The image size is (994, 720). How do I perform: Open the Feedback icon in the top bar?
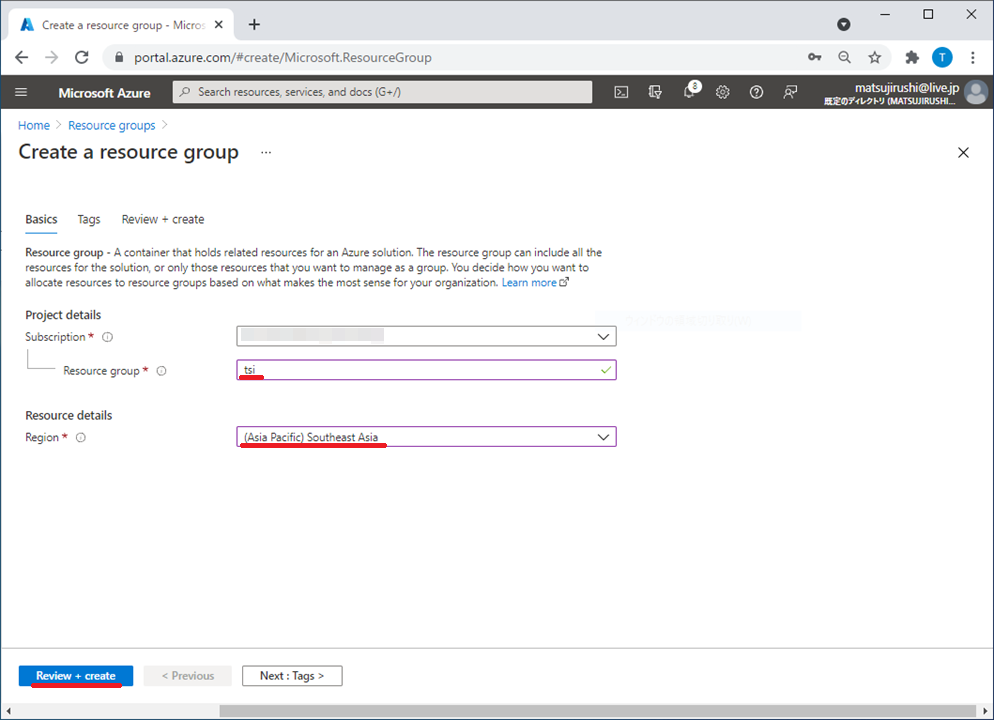[x=790, y=92]
